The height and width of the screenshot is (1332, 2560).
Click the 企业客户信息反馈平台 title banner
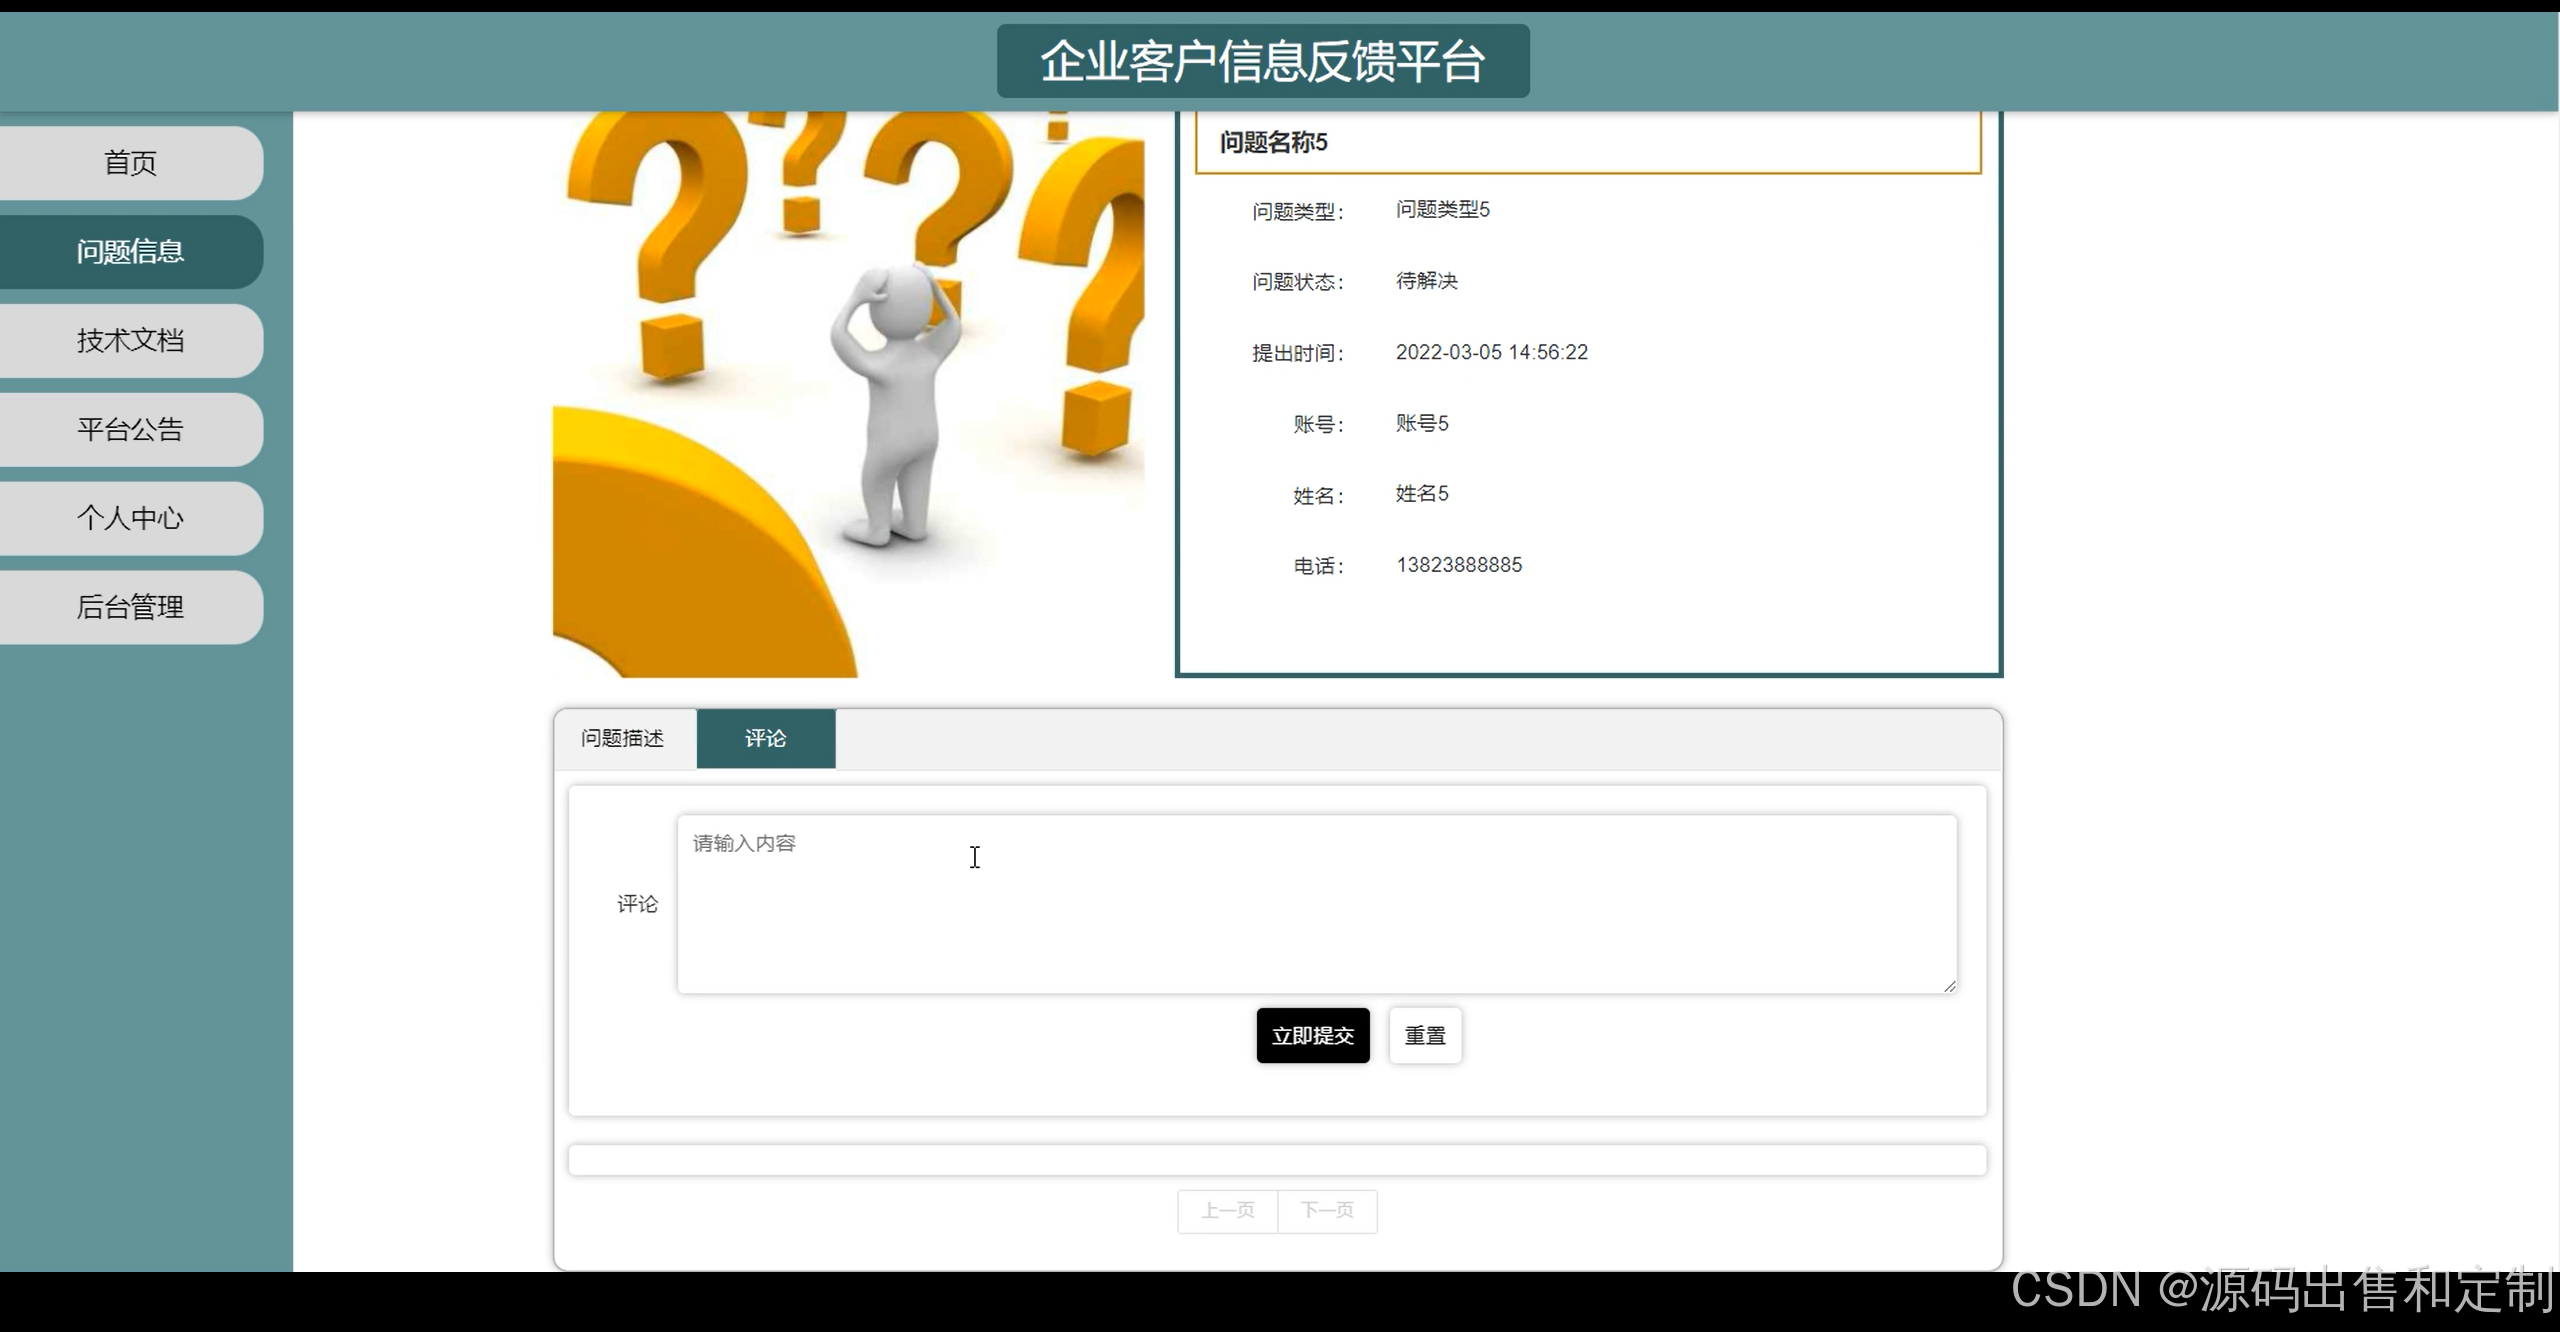pos(1262,61)
